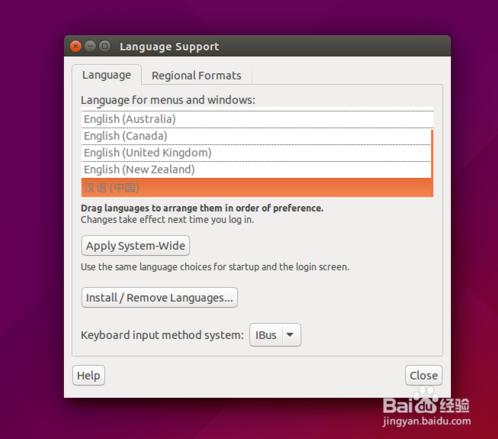The height and width of the screenshot is (439, 498).
Task: Select the highlighted Chinese language entry
Action: tap(257, 188)
